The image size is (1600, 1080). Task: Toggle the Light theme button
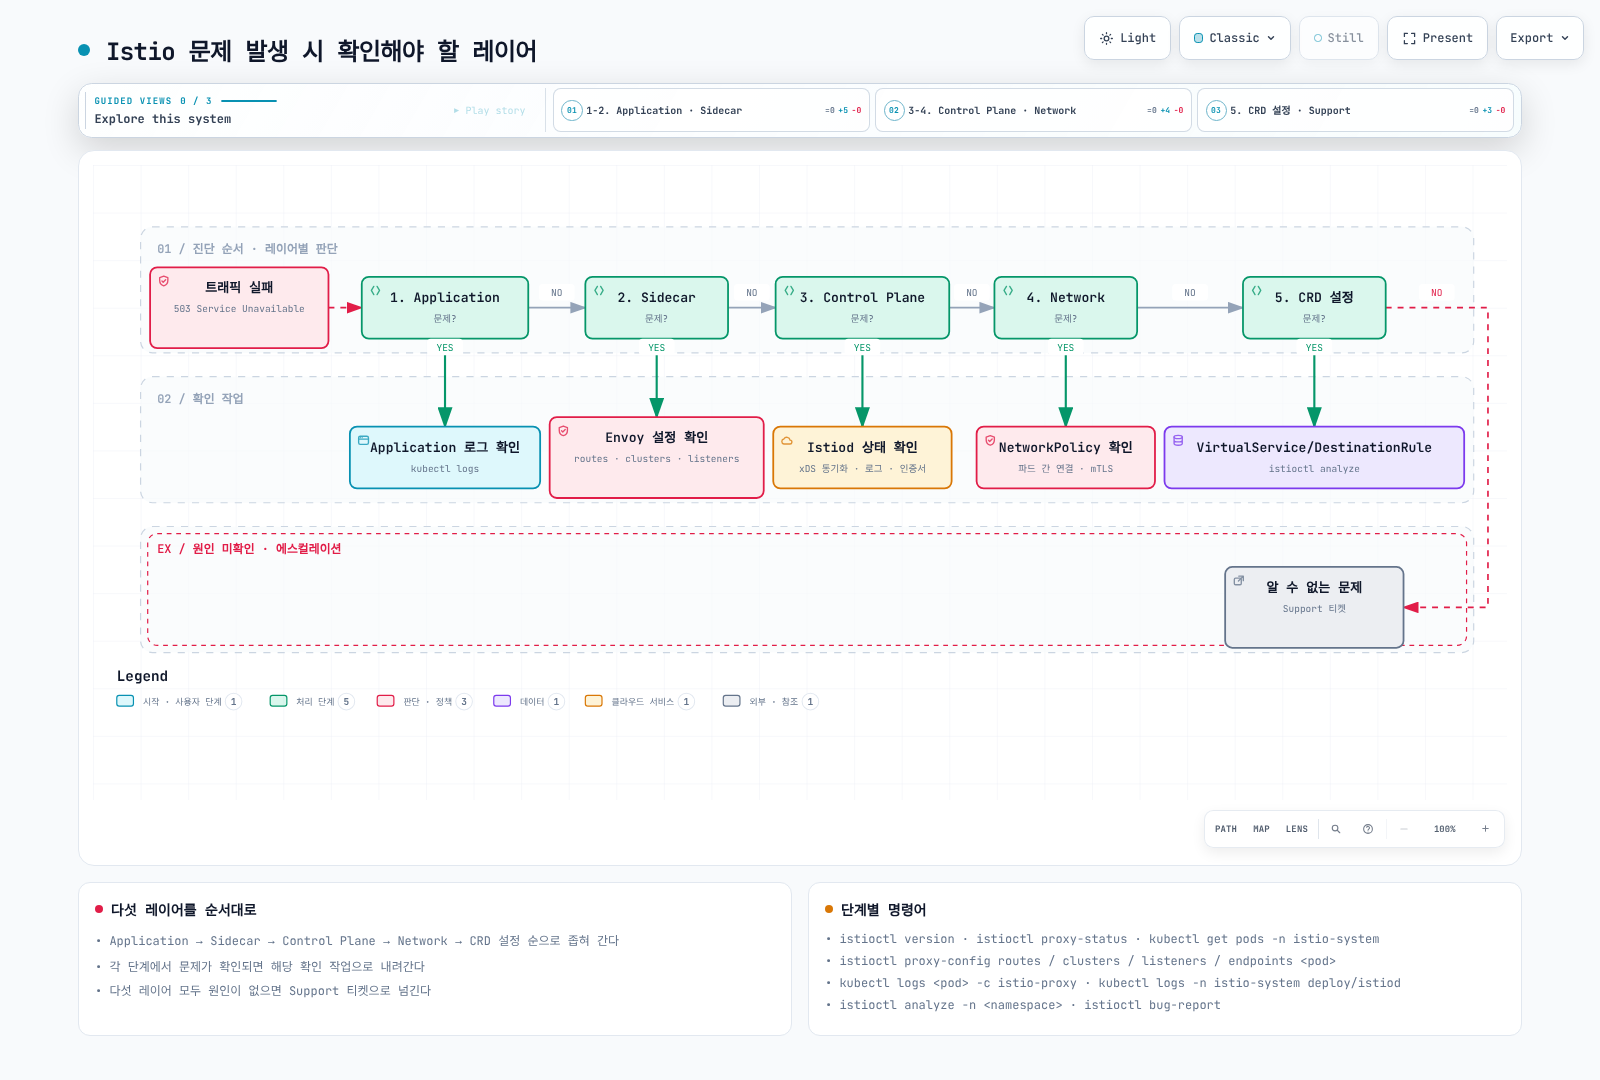[1127, 38]
